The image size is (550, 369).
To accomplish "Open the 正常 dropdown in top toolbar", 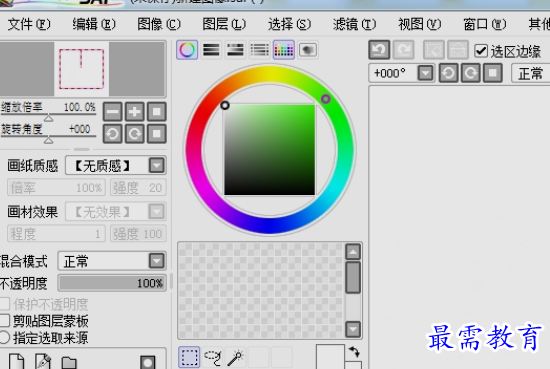I will [x=531, y=73].
